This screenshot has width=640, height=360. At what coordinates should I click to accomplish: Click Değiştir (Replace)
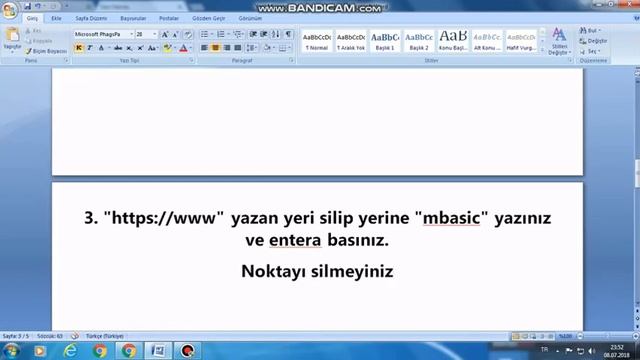(x=593, y=41)
